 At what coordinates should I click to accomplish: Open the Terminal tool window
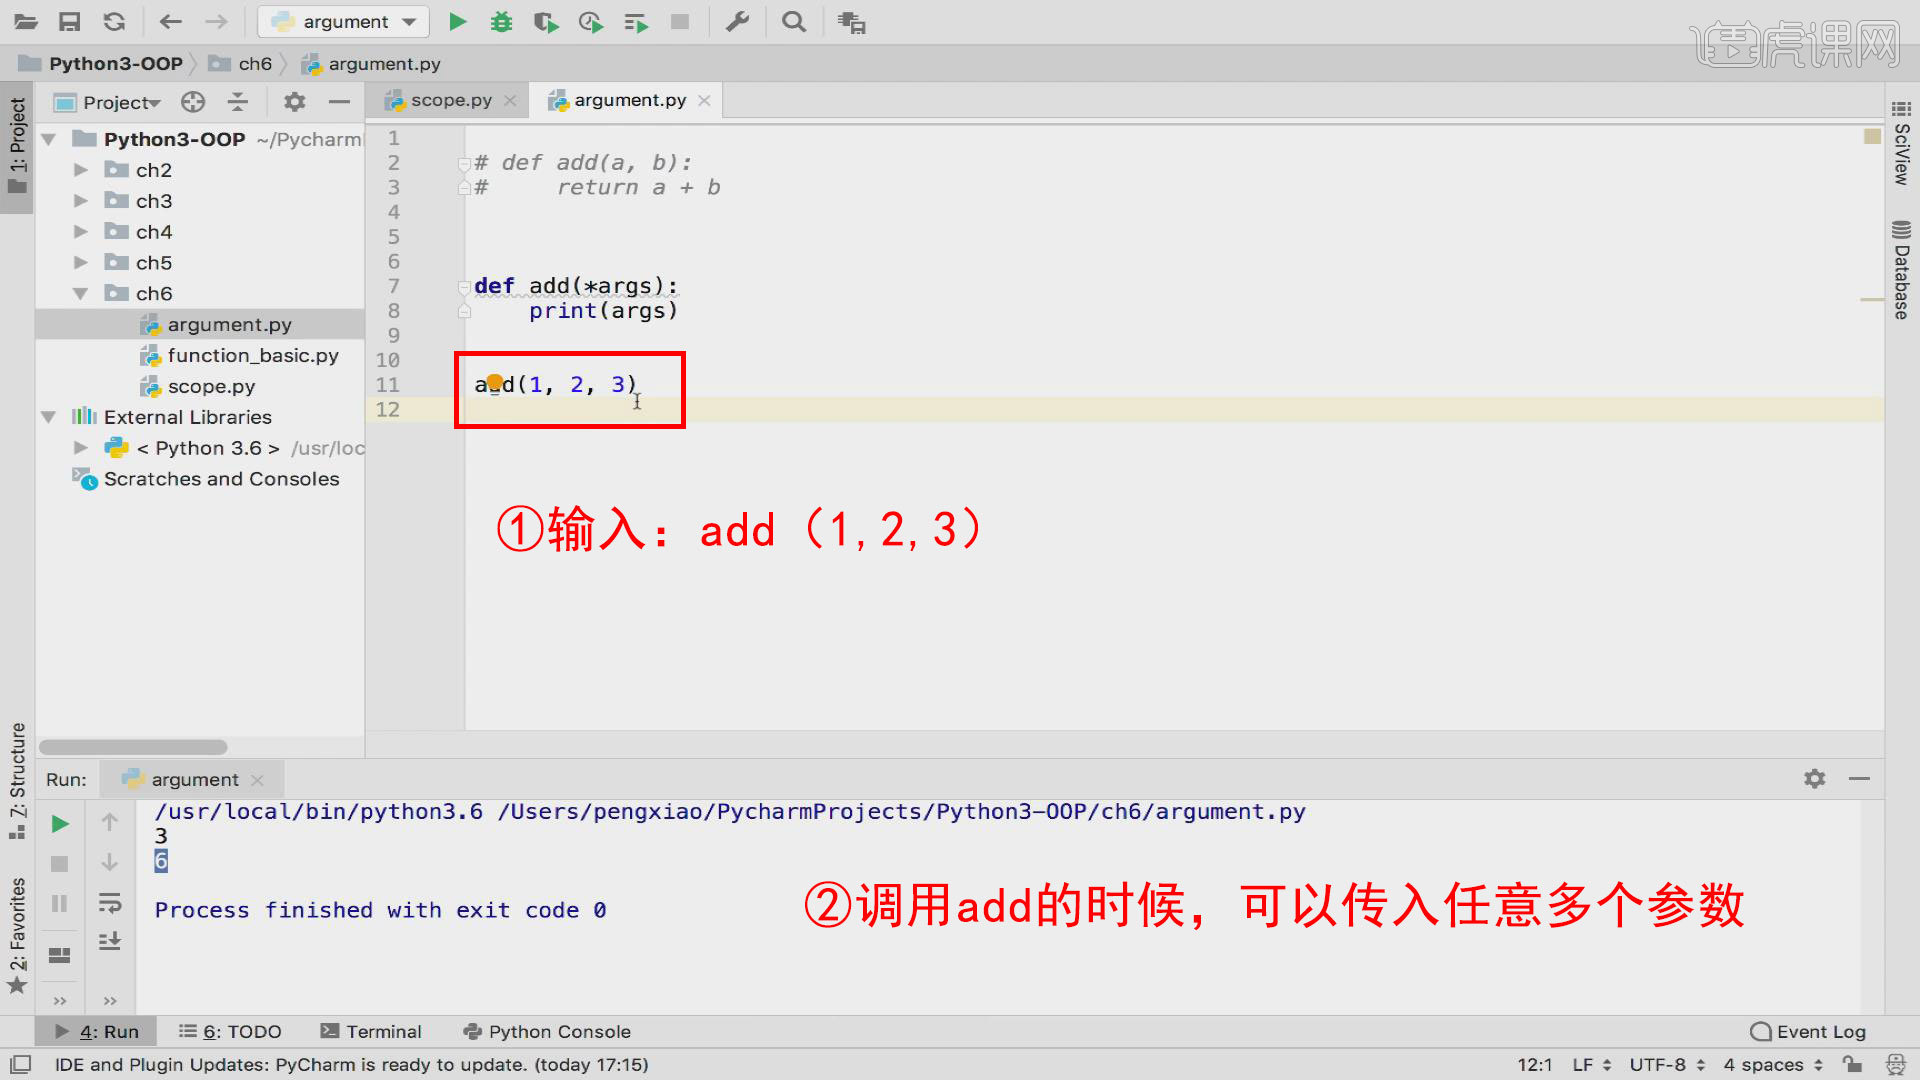tap(383, 1031)
